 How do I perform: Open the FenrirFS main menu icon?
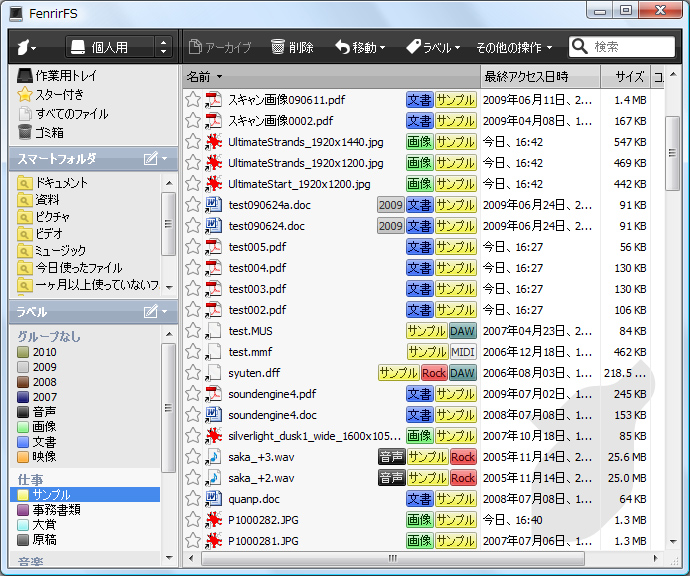pyautogui.click(x=26, y=47)
